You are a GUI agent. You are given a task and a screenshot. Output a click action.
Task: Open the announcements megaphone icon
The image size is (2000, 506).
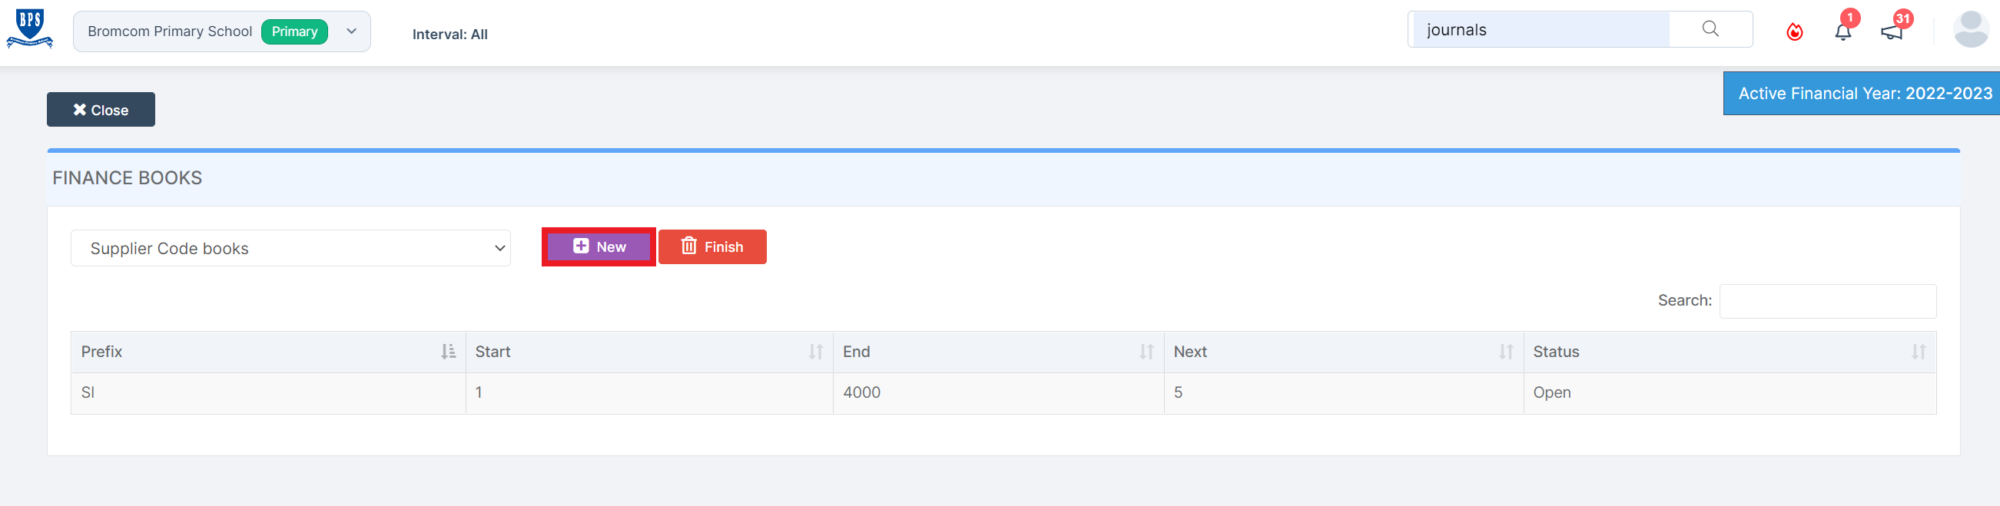pyautogui.click(x=1892, y=31)
